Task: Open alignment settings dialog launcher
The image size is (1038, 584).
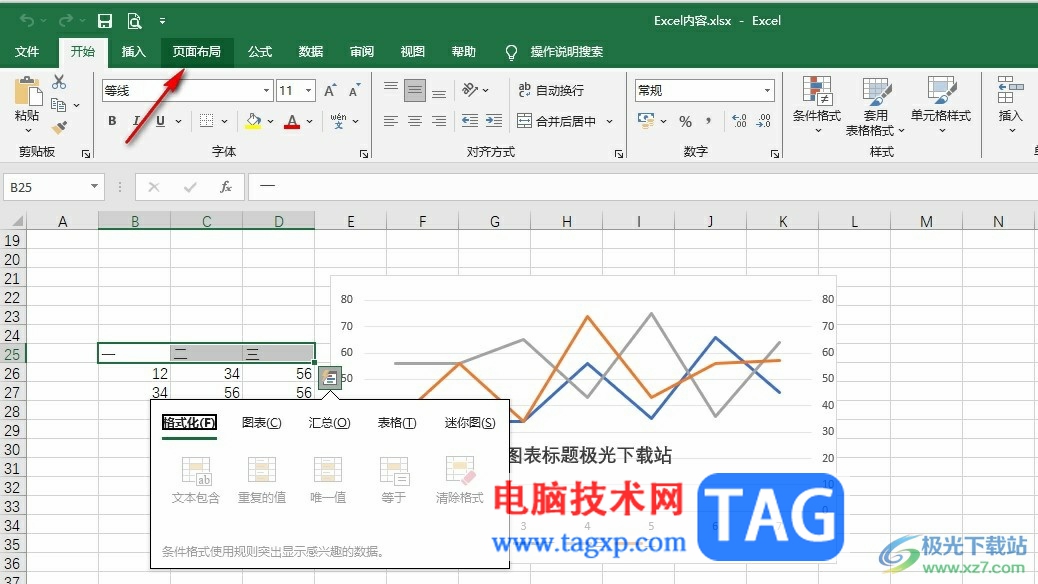Action: point(619,154)
